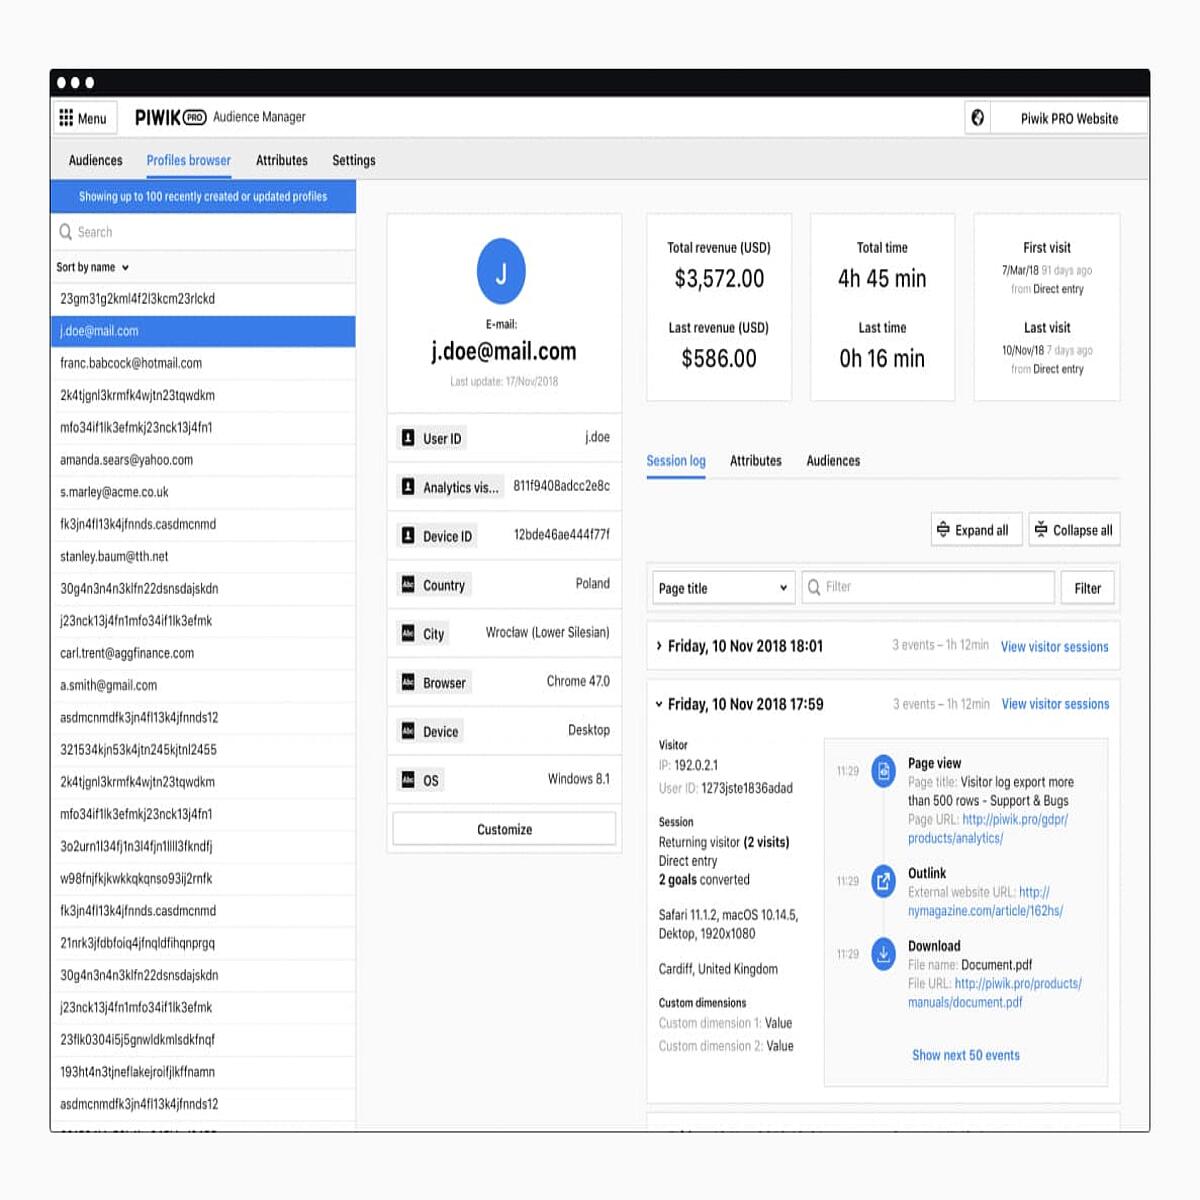This screenshot has width=1200, height=1200.
Task: Select profile franc.babcock@hotmail.com
Action: click(203, 363)
